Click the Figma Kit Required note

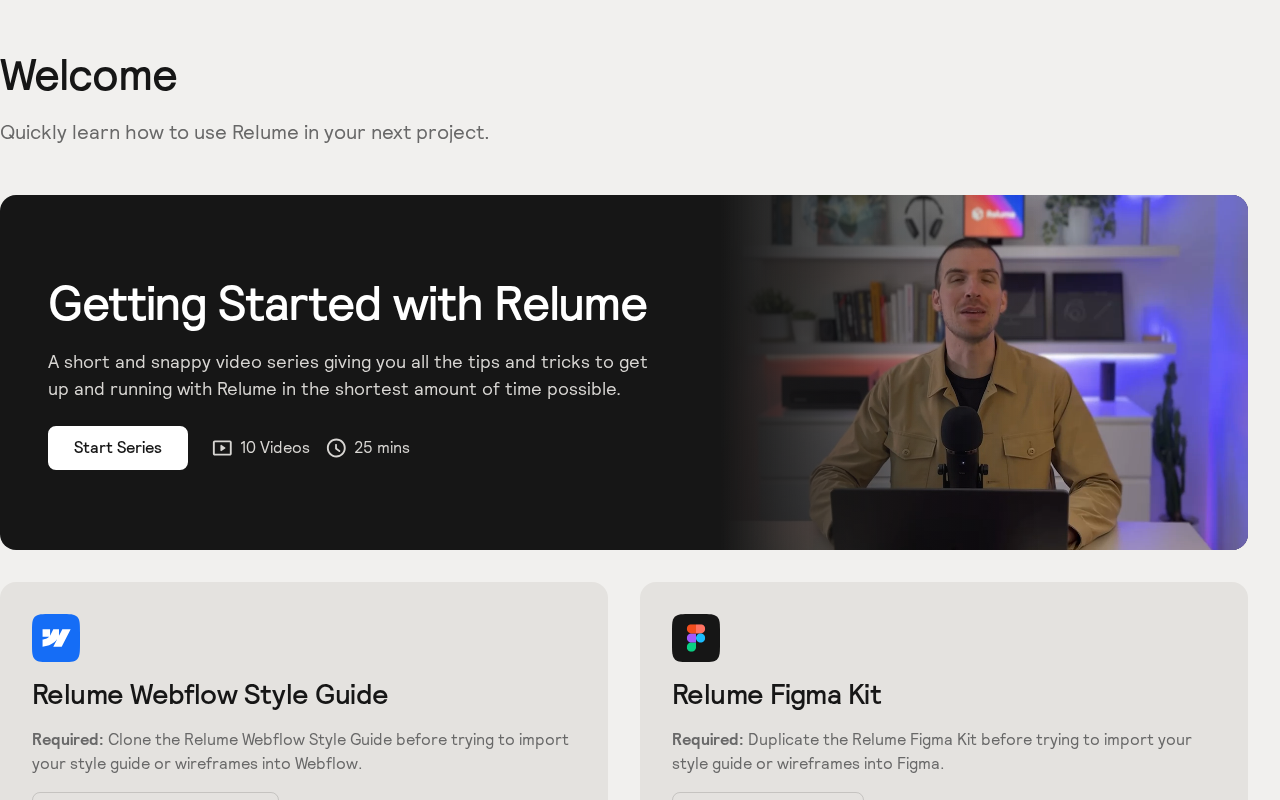point(932,752)
